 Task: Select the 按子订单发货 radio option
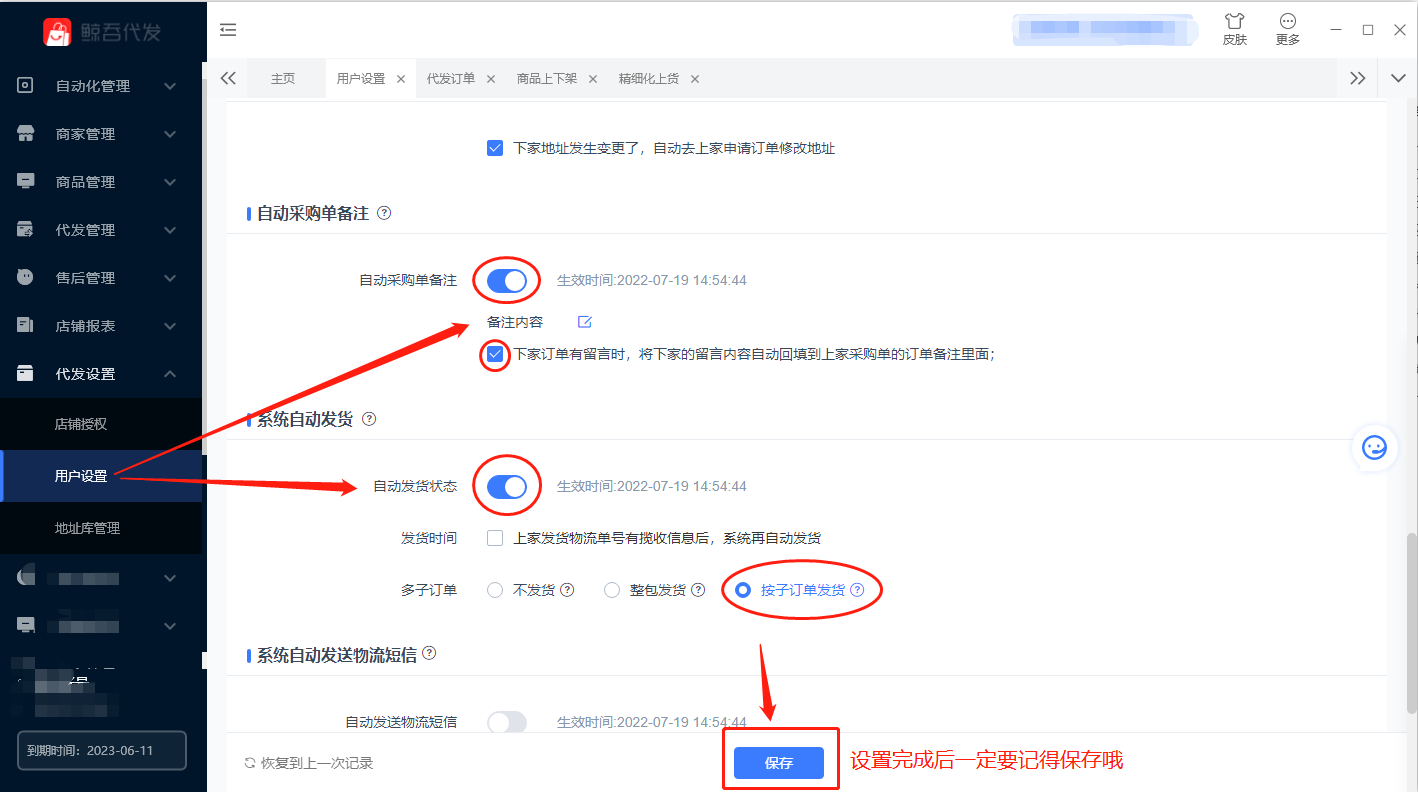743,590
